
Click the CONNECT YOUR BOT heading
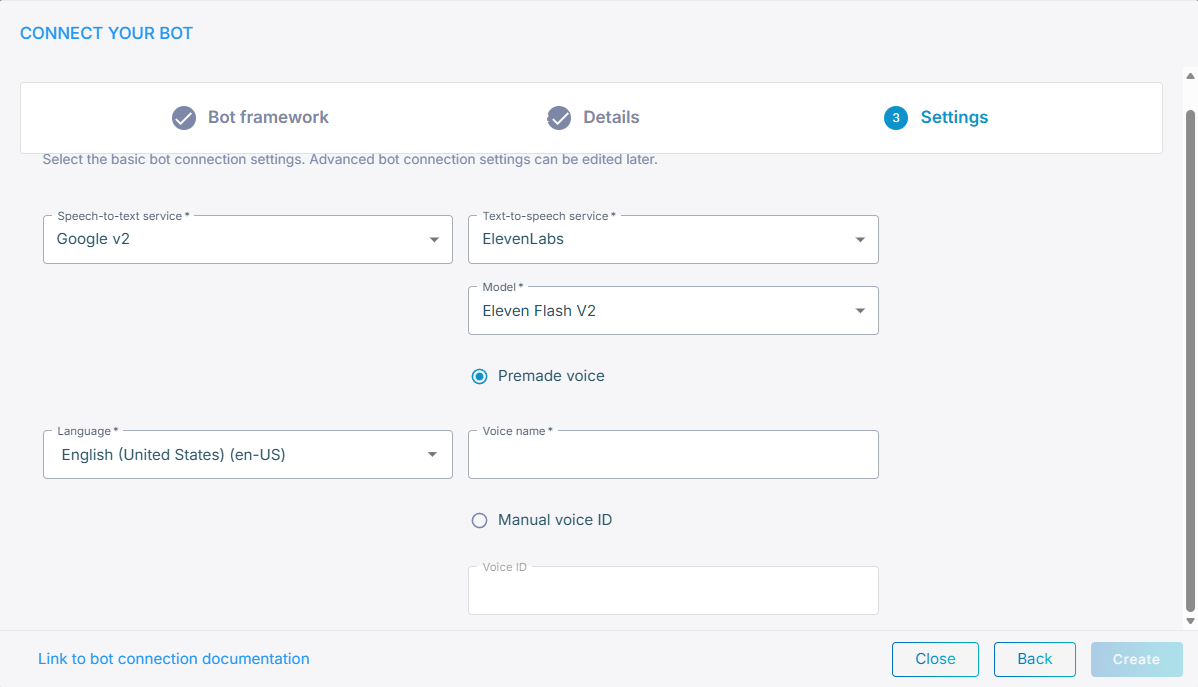pyautogui.click(x=106, y=34)
